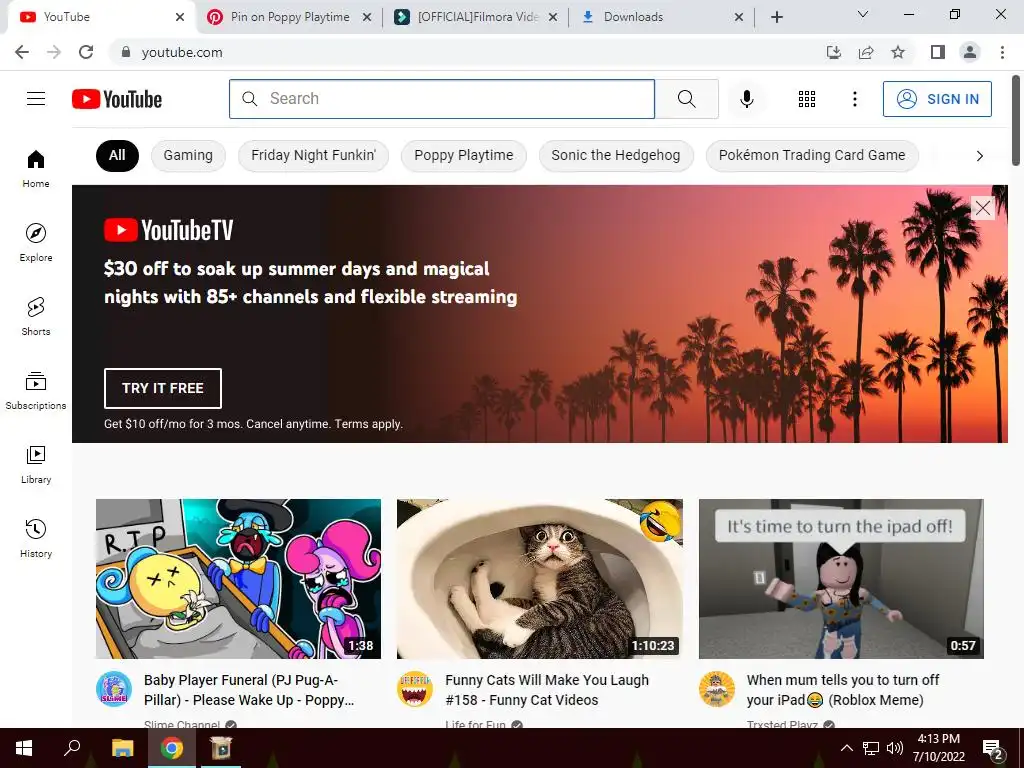Show hidden system tray icons

pyautogui.click(x=846, y=748)
